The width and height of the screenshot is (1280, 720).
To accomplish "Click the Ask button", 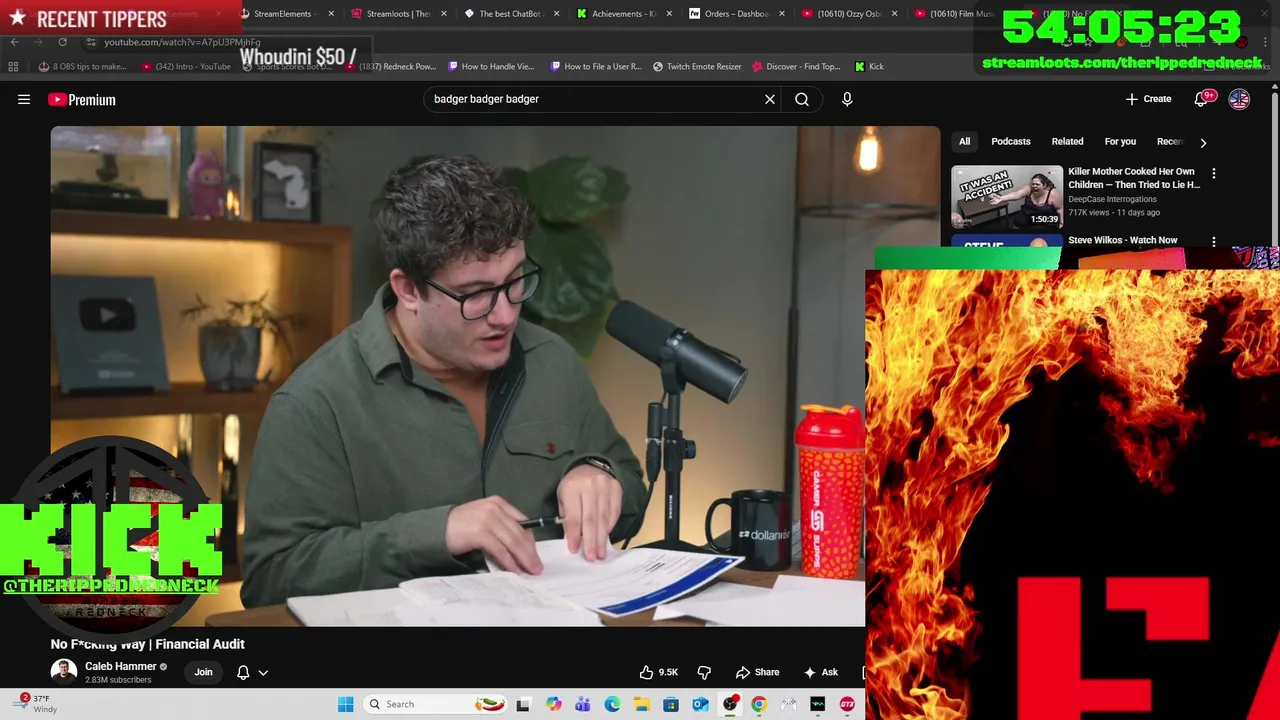I will [x=820, y=672].
